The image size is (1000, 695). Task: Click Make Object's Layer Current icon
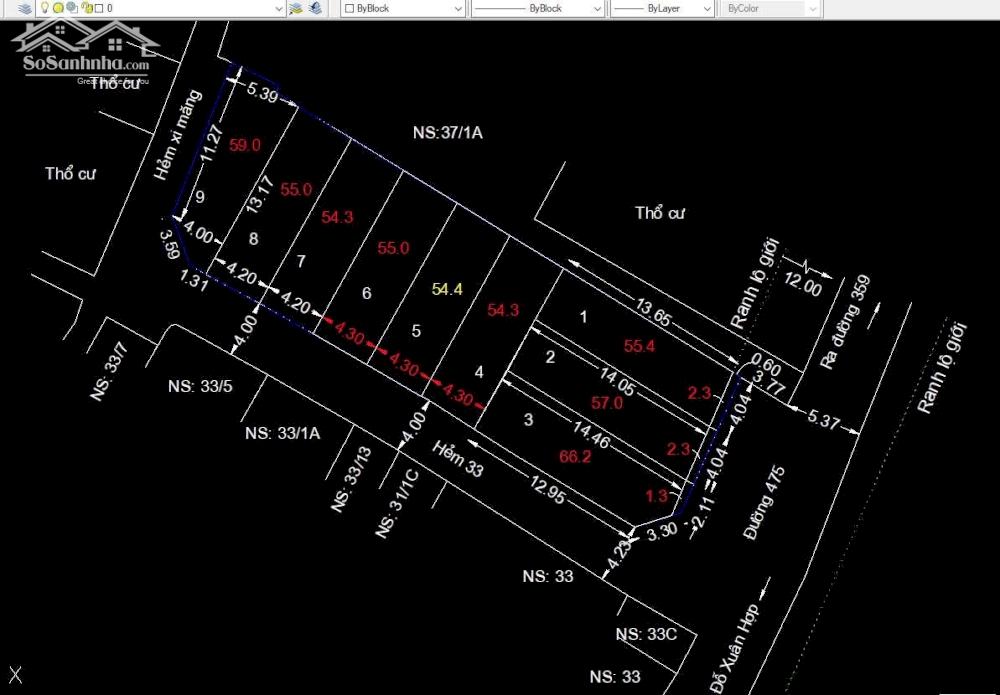[296, 8]
